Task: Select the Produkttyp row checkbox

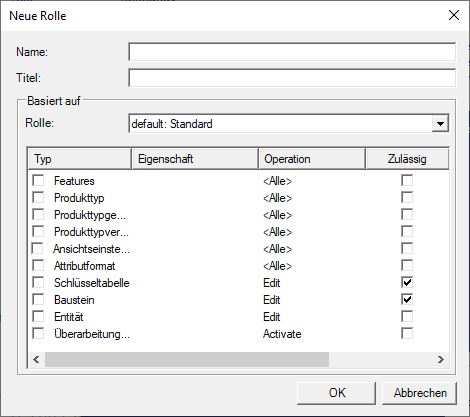Action: tap(38, 198)
